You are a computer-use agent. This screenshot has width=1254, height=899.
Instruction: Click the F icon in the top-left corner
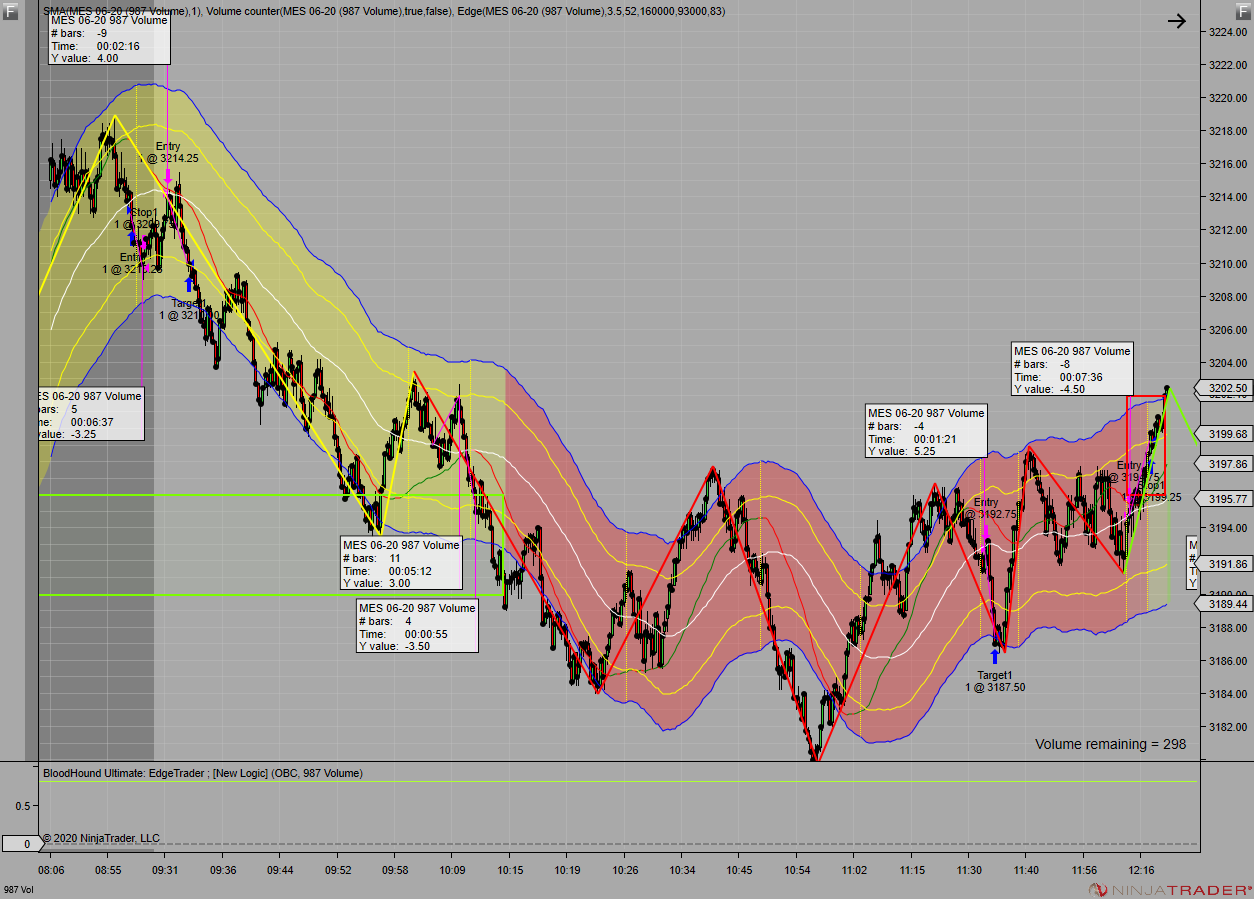point(10,11)
